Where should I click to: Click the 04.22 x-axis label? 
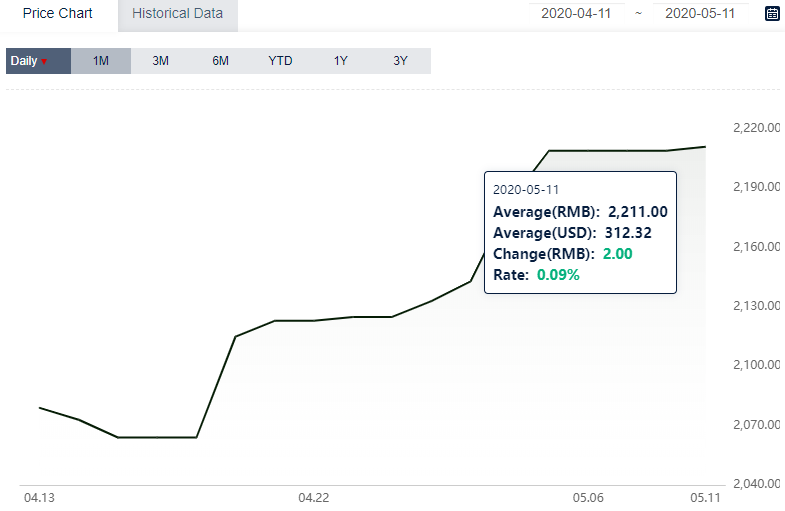point(314,498)
